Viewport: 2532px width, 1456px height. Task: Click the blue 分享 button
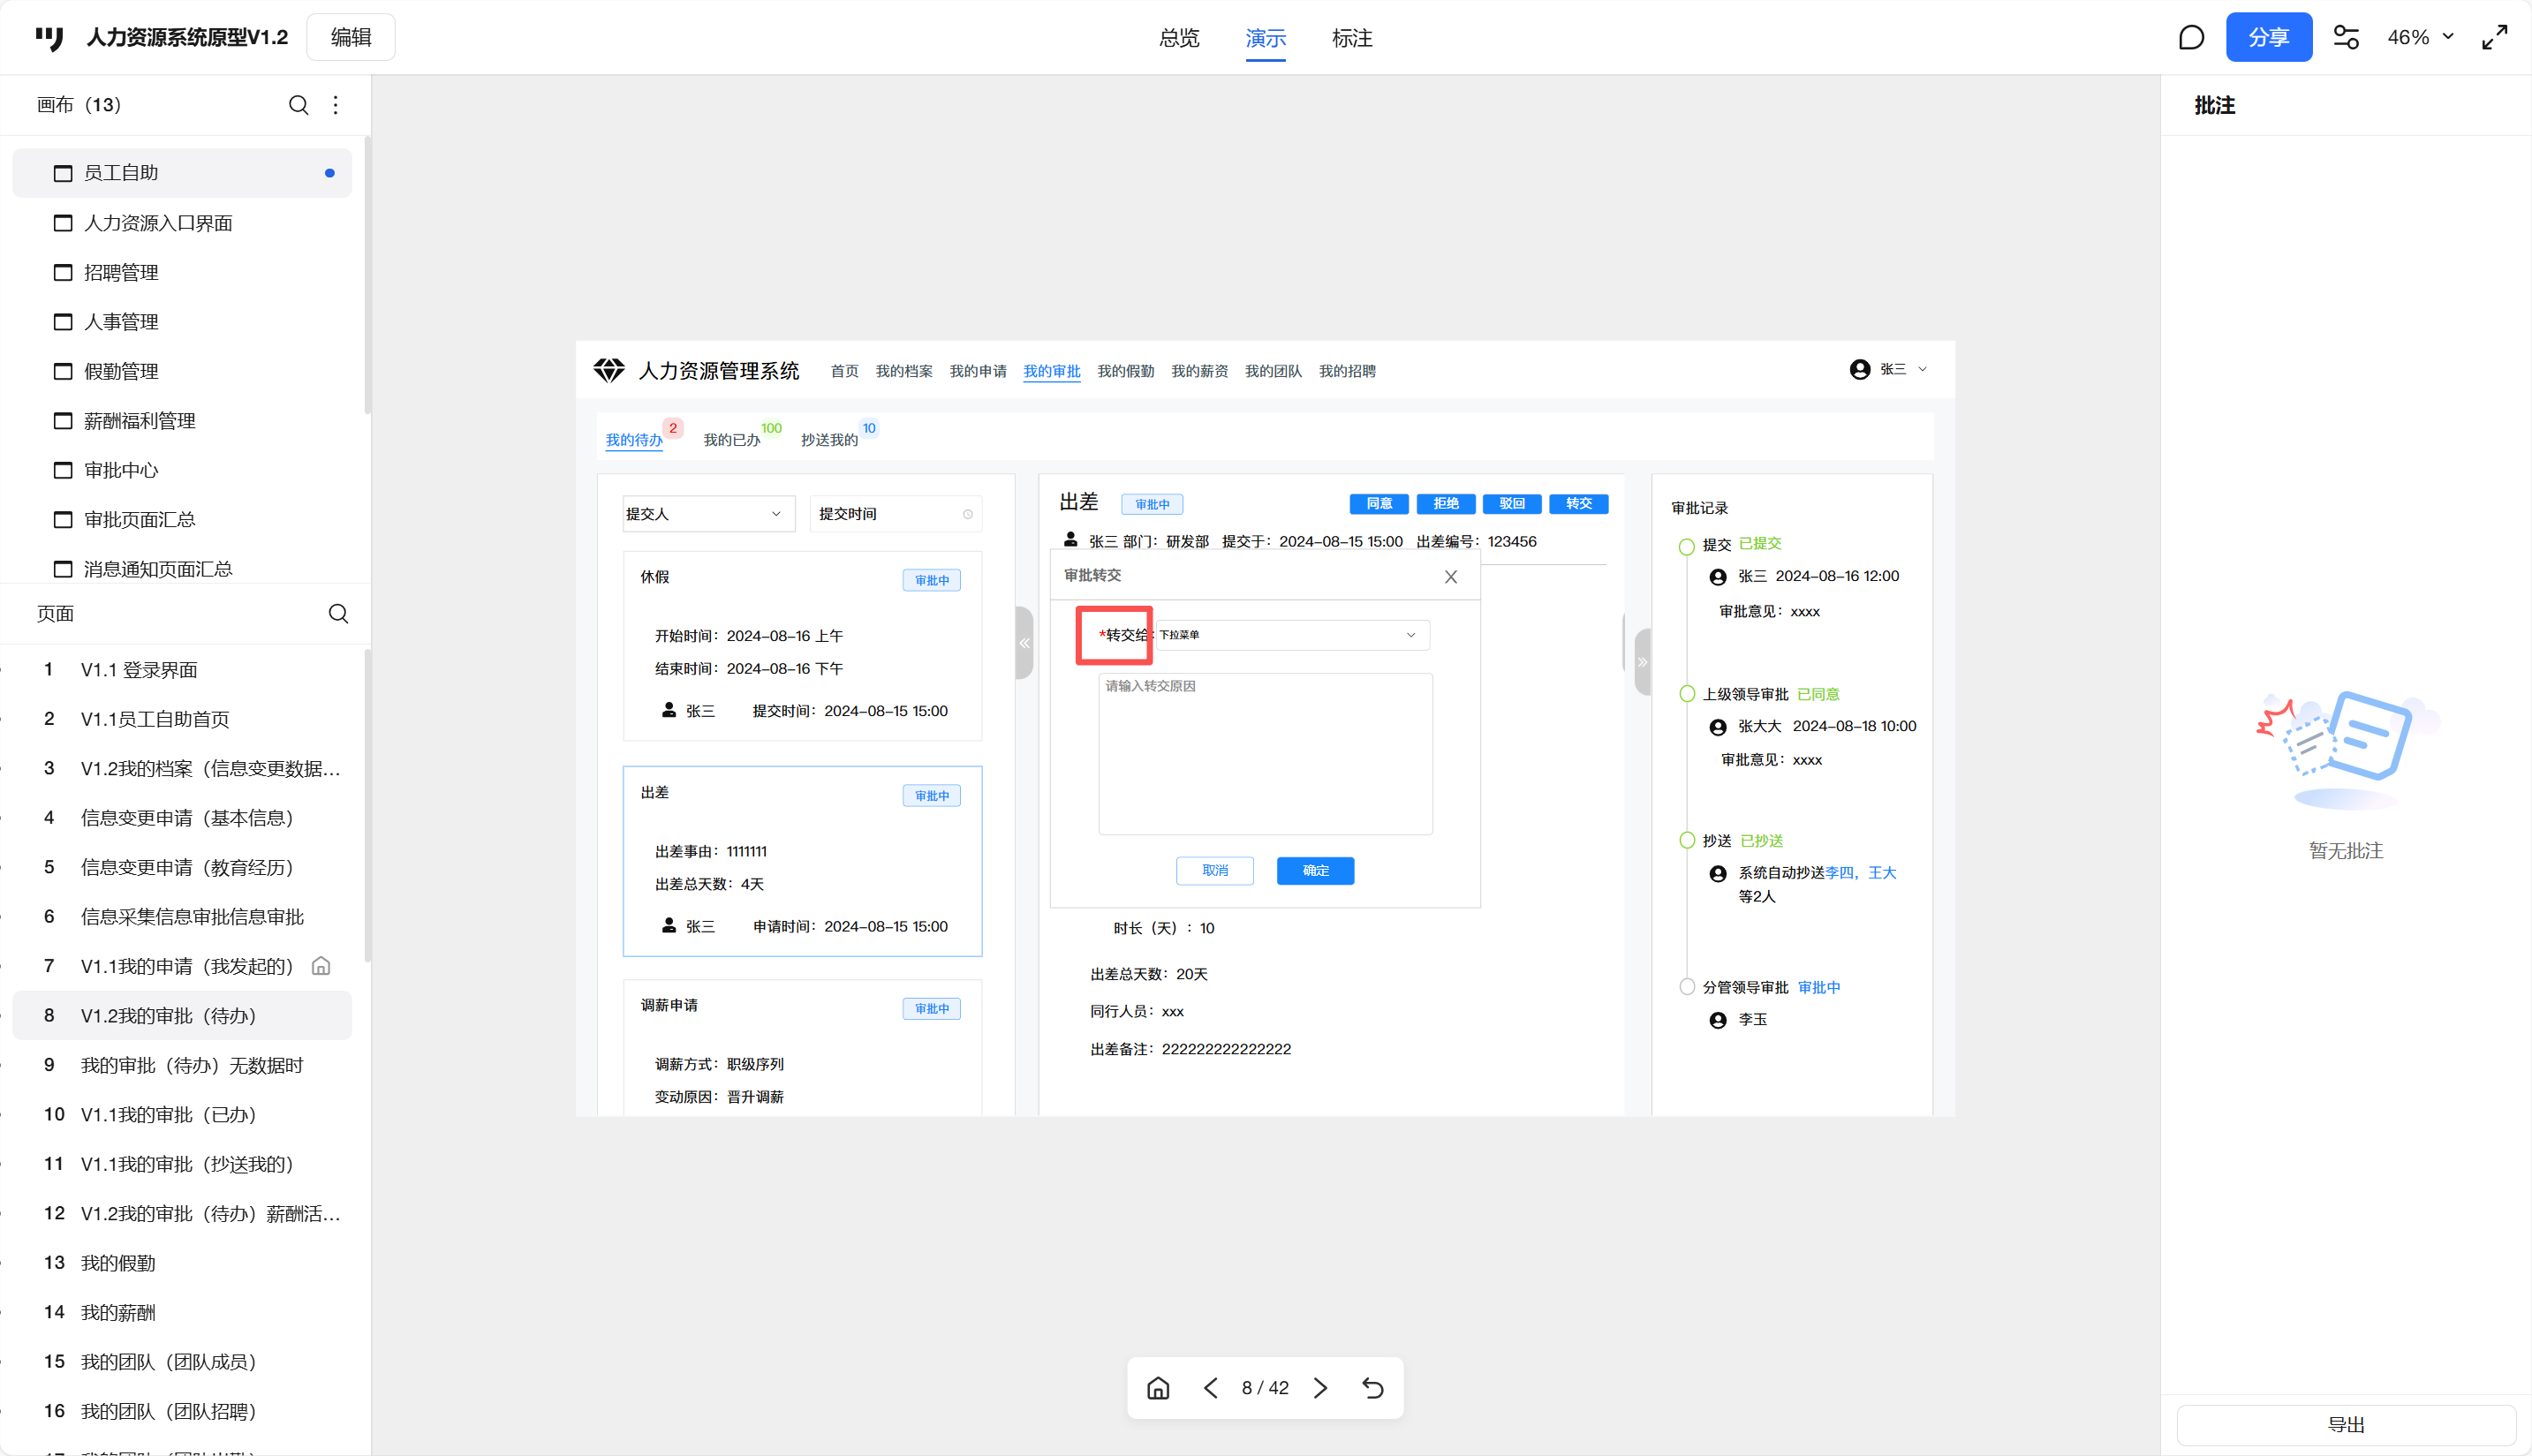tap(2267, 38)
